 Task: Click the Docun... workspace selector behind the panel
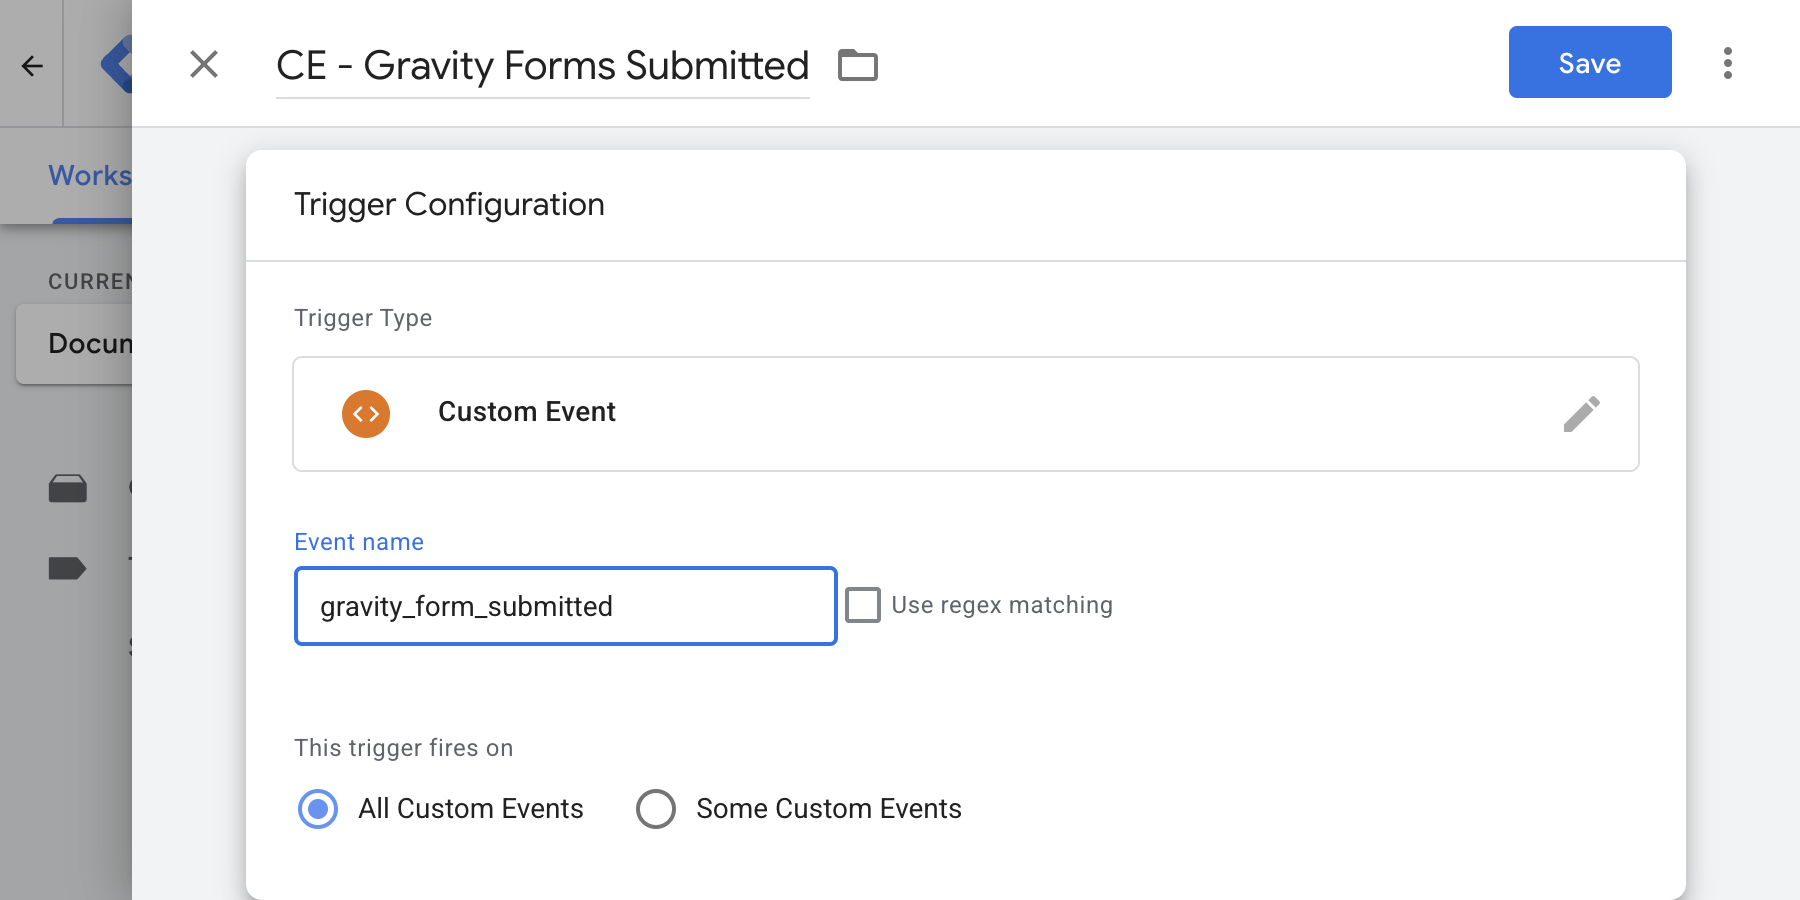click(74, 344)
